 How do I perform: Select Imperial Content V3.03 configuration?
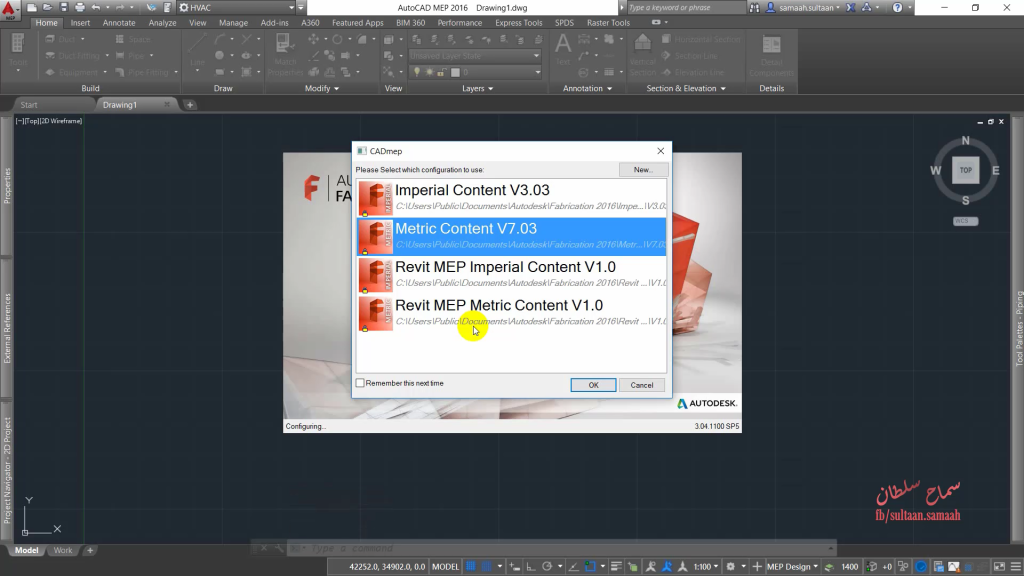[512, 197]
